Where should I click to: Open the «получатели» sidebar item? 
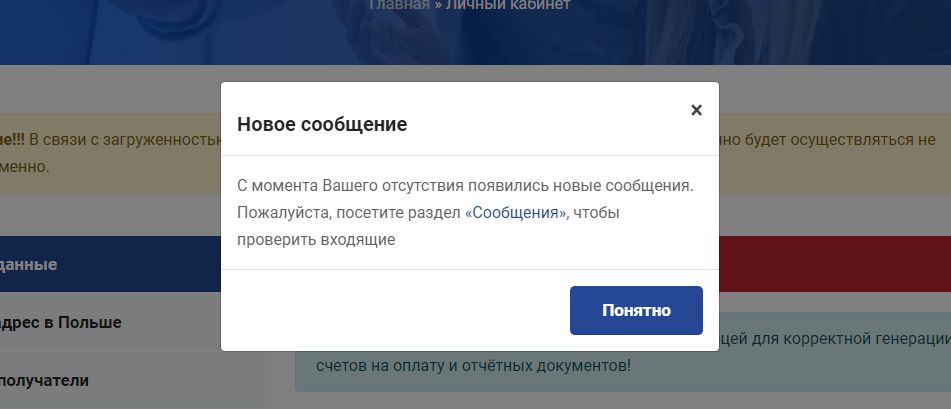point(44,380)
